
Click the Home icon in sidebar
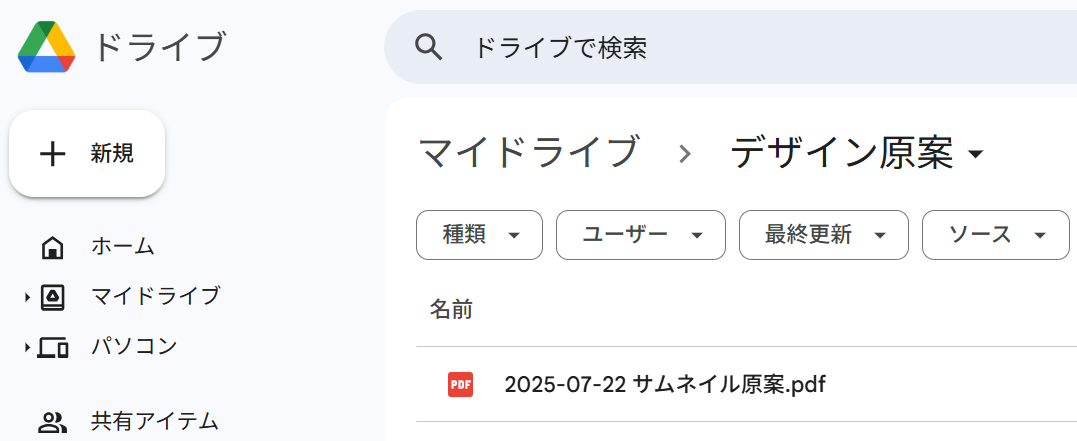click(52, 246)
